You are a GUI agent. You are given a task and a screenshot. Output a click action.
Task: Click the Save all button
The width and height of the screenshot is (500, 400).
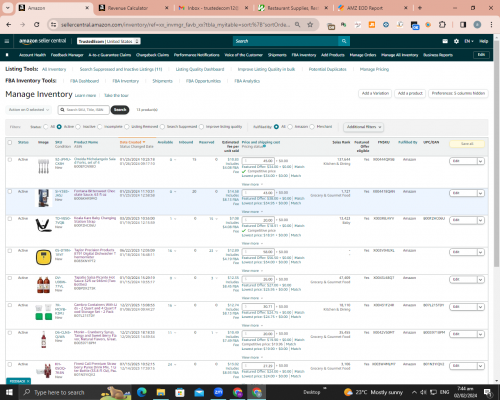point(467,144)
